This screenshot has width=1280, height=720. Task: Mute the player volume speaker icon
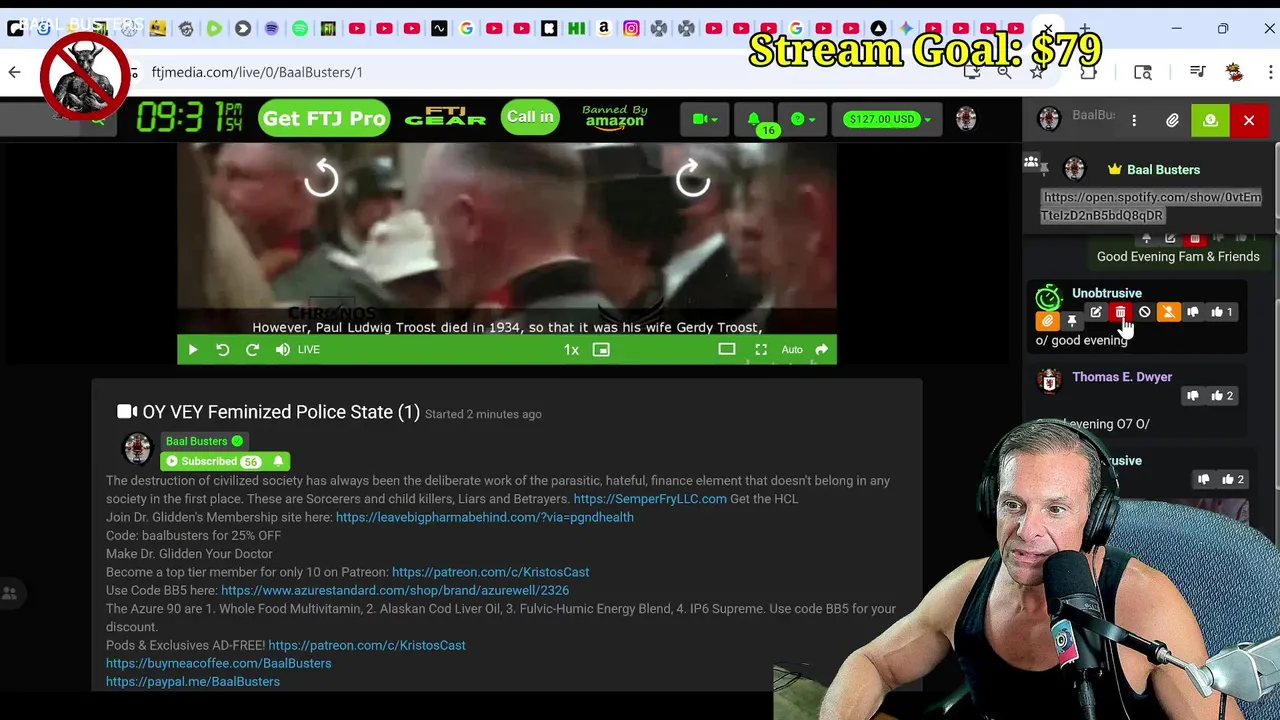pyautogui.click(x=282, y=349)
